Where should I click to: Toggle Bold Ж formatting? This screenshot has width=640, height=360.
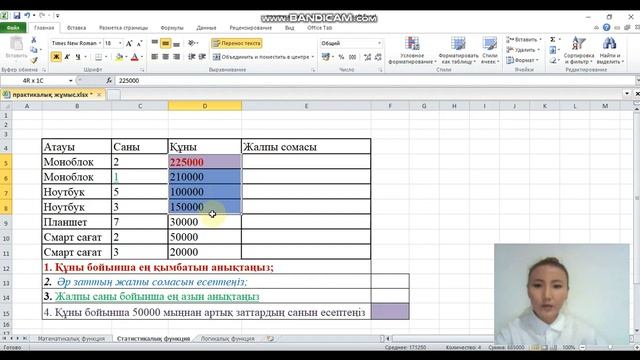[x=56, y=57]
